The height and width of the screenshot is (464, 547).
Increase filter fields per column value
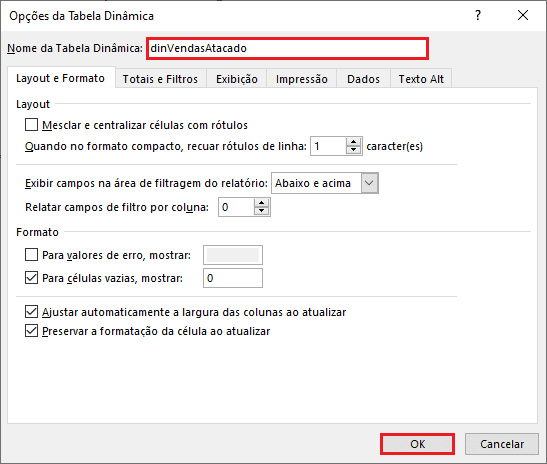click(261, 203)
